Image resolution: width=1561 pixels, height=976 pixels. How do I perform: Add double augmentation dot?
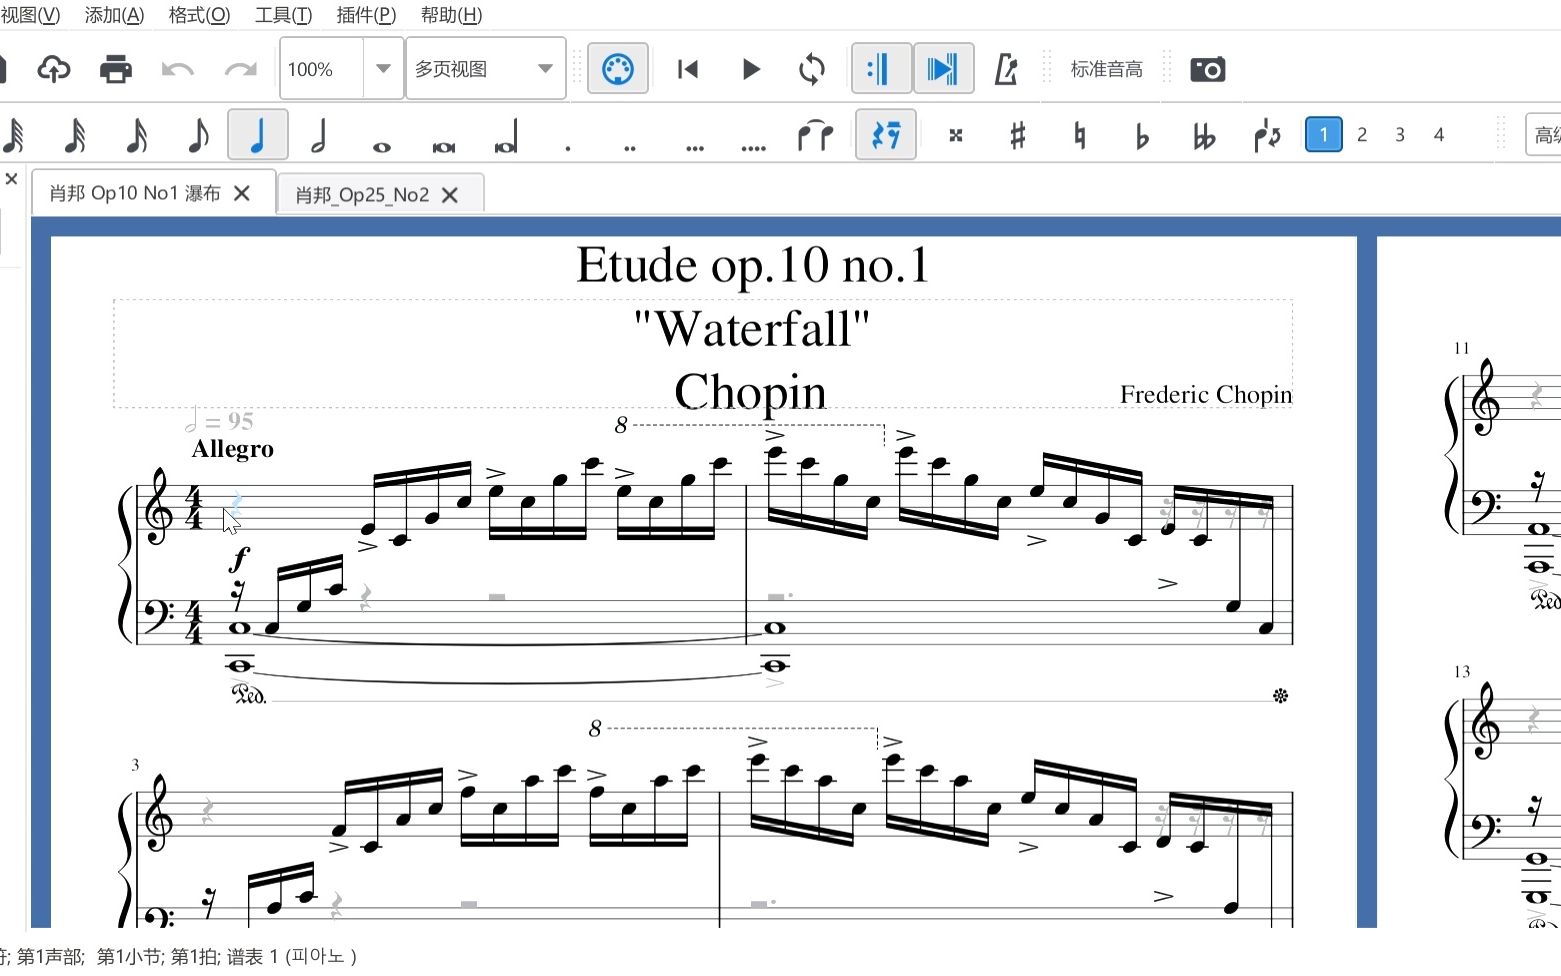(630, 147)
